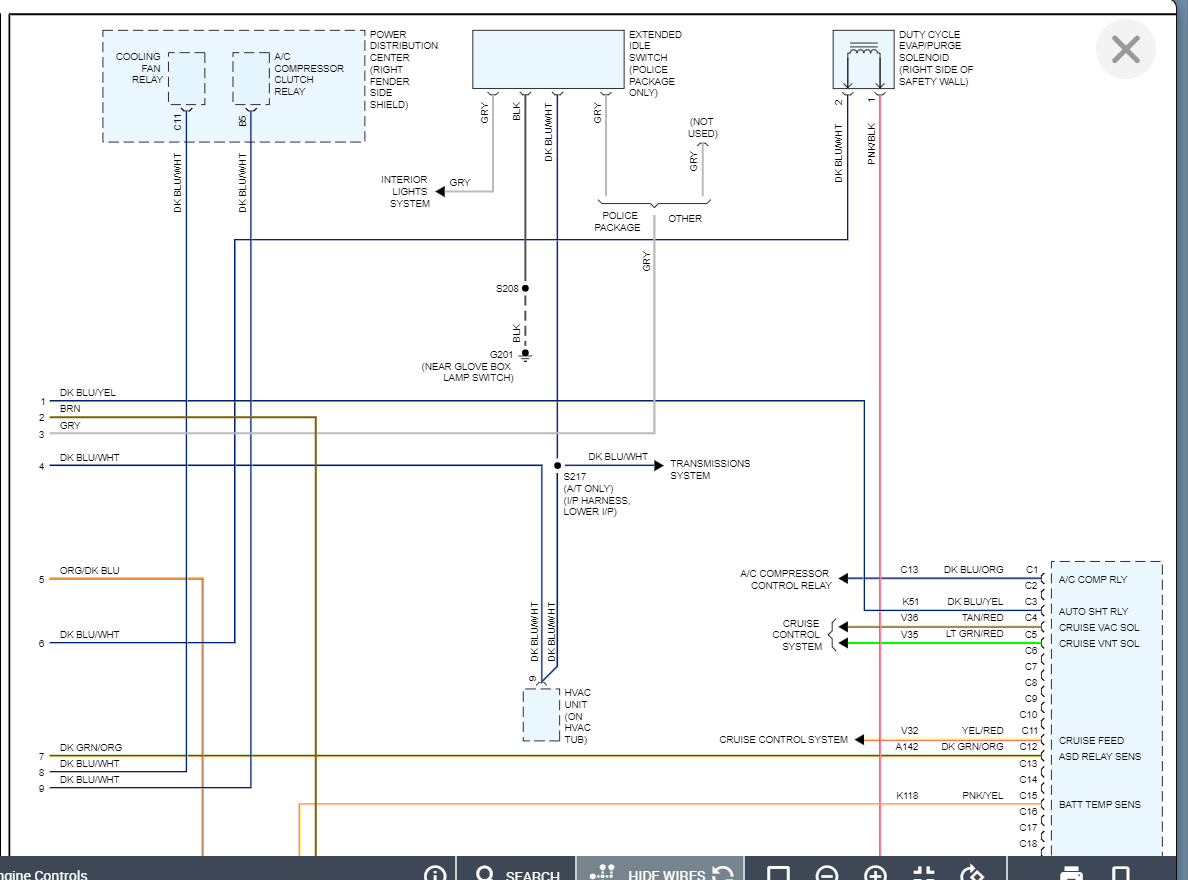This screenshot has height=880, width=1188.
Task: Close the wiring diagram viewer
Action: coord(1125,49)
